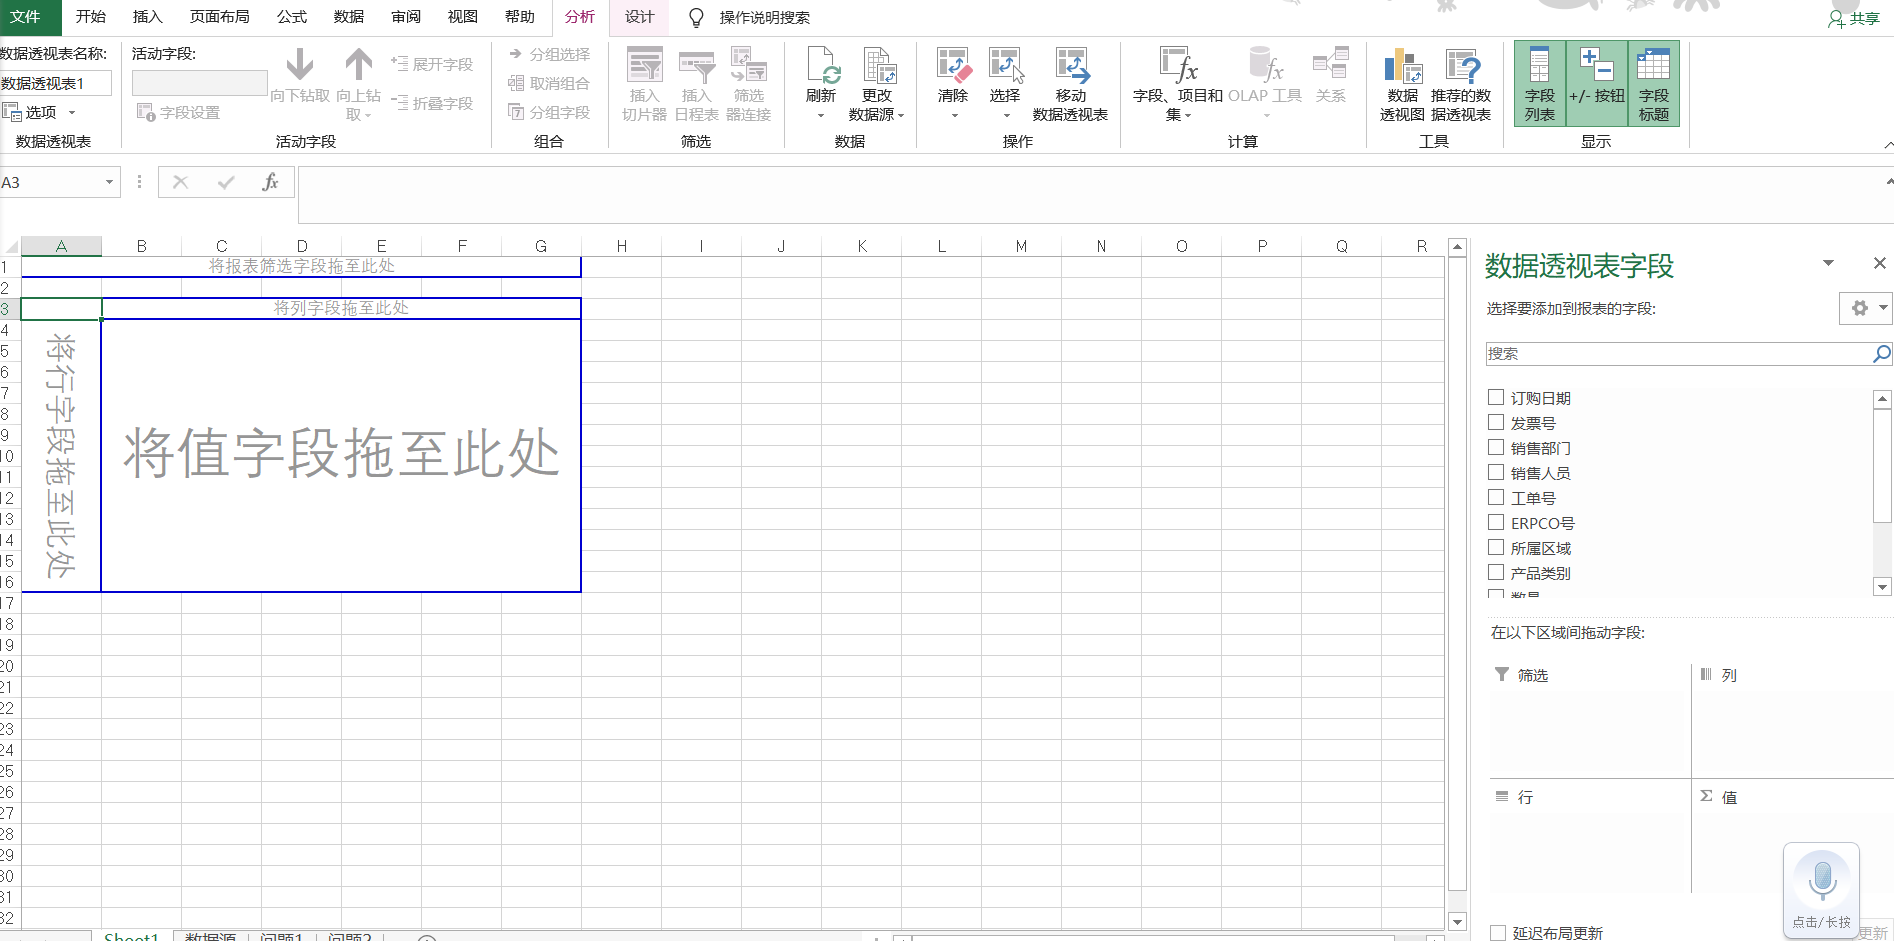Click 分组选择 button
The width and height of the screenshot is (1894, 941).
tap(549, 54)
